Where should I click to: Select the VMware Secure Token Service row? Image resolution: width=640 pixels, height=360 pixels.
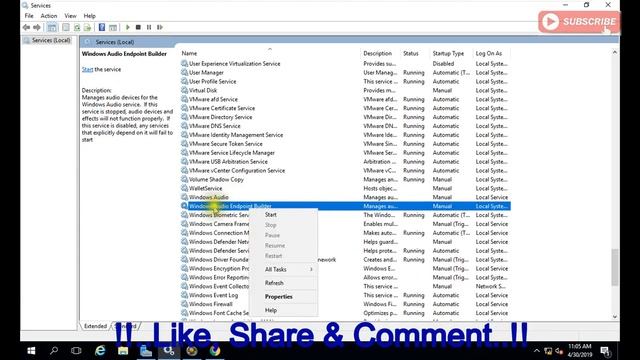click(345, 144)
